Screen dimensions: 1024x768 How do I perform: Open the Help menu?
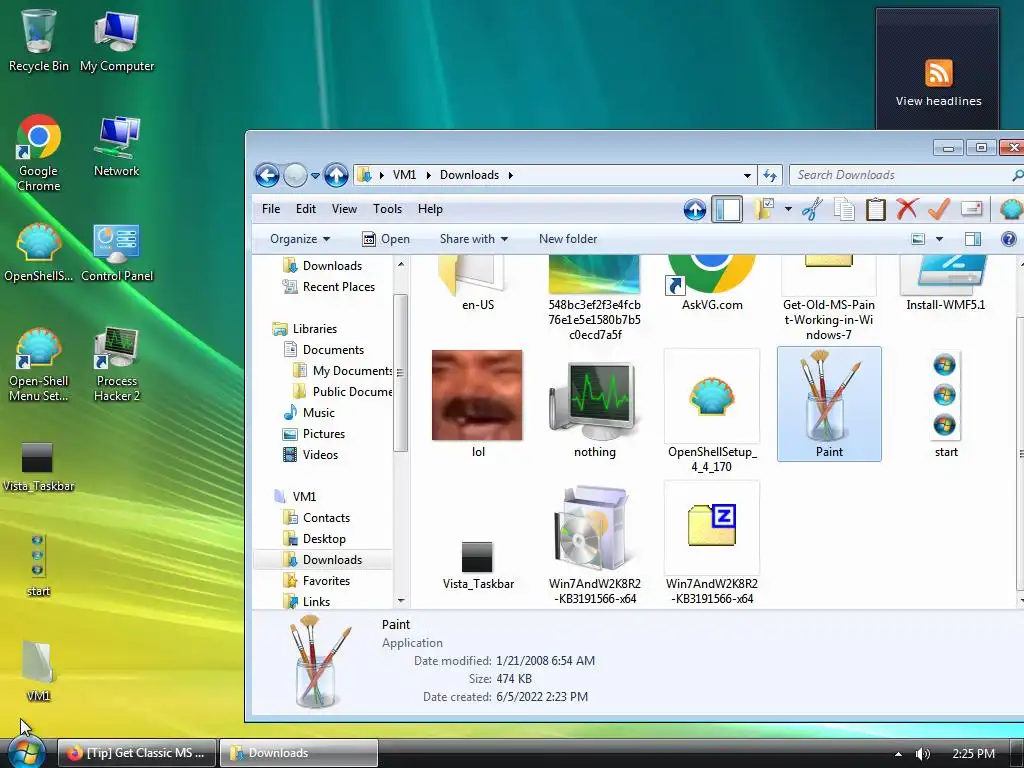pyautogui.click(x=430, y=209)
